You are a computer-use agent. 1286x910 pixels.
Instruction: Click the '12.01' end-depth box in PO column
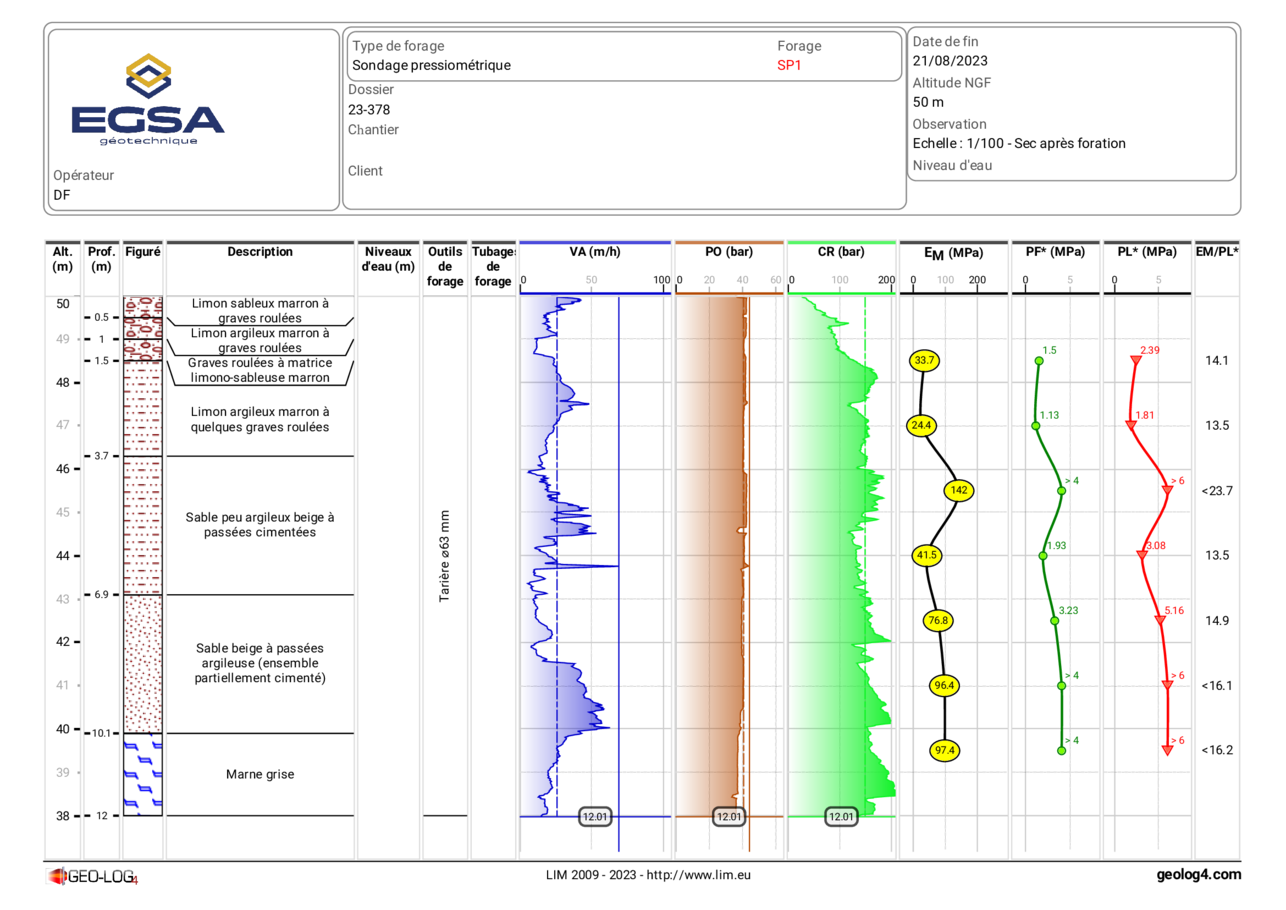click(729, 817)
